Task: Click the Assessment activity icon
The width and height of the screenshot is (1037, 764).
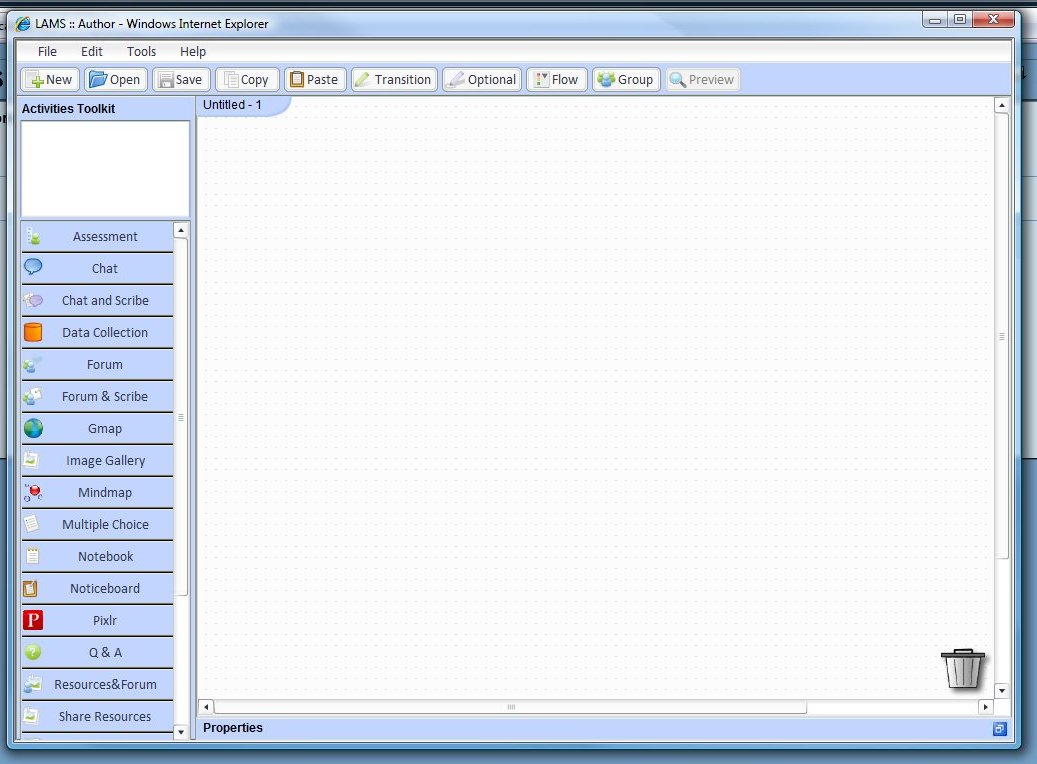Action: pyautogui.click(x=33, y=237)
